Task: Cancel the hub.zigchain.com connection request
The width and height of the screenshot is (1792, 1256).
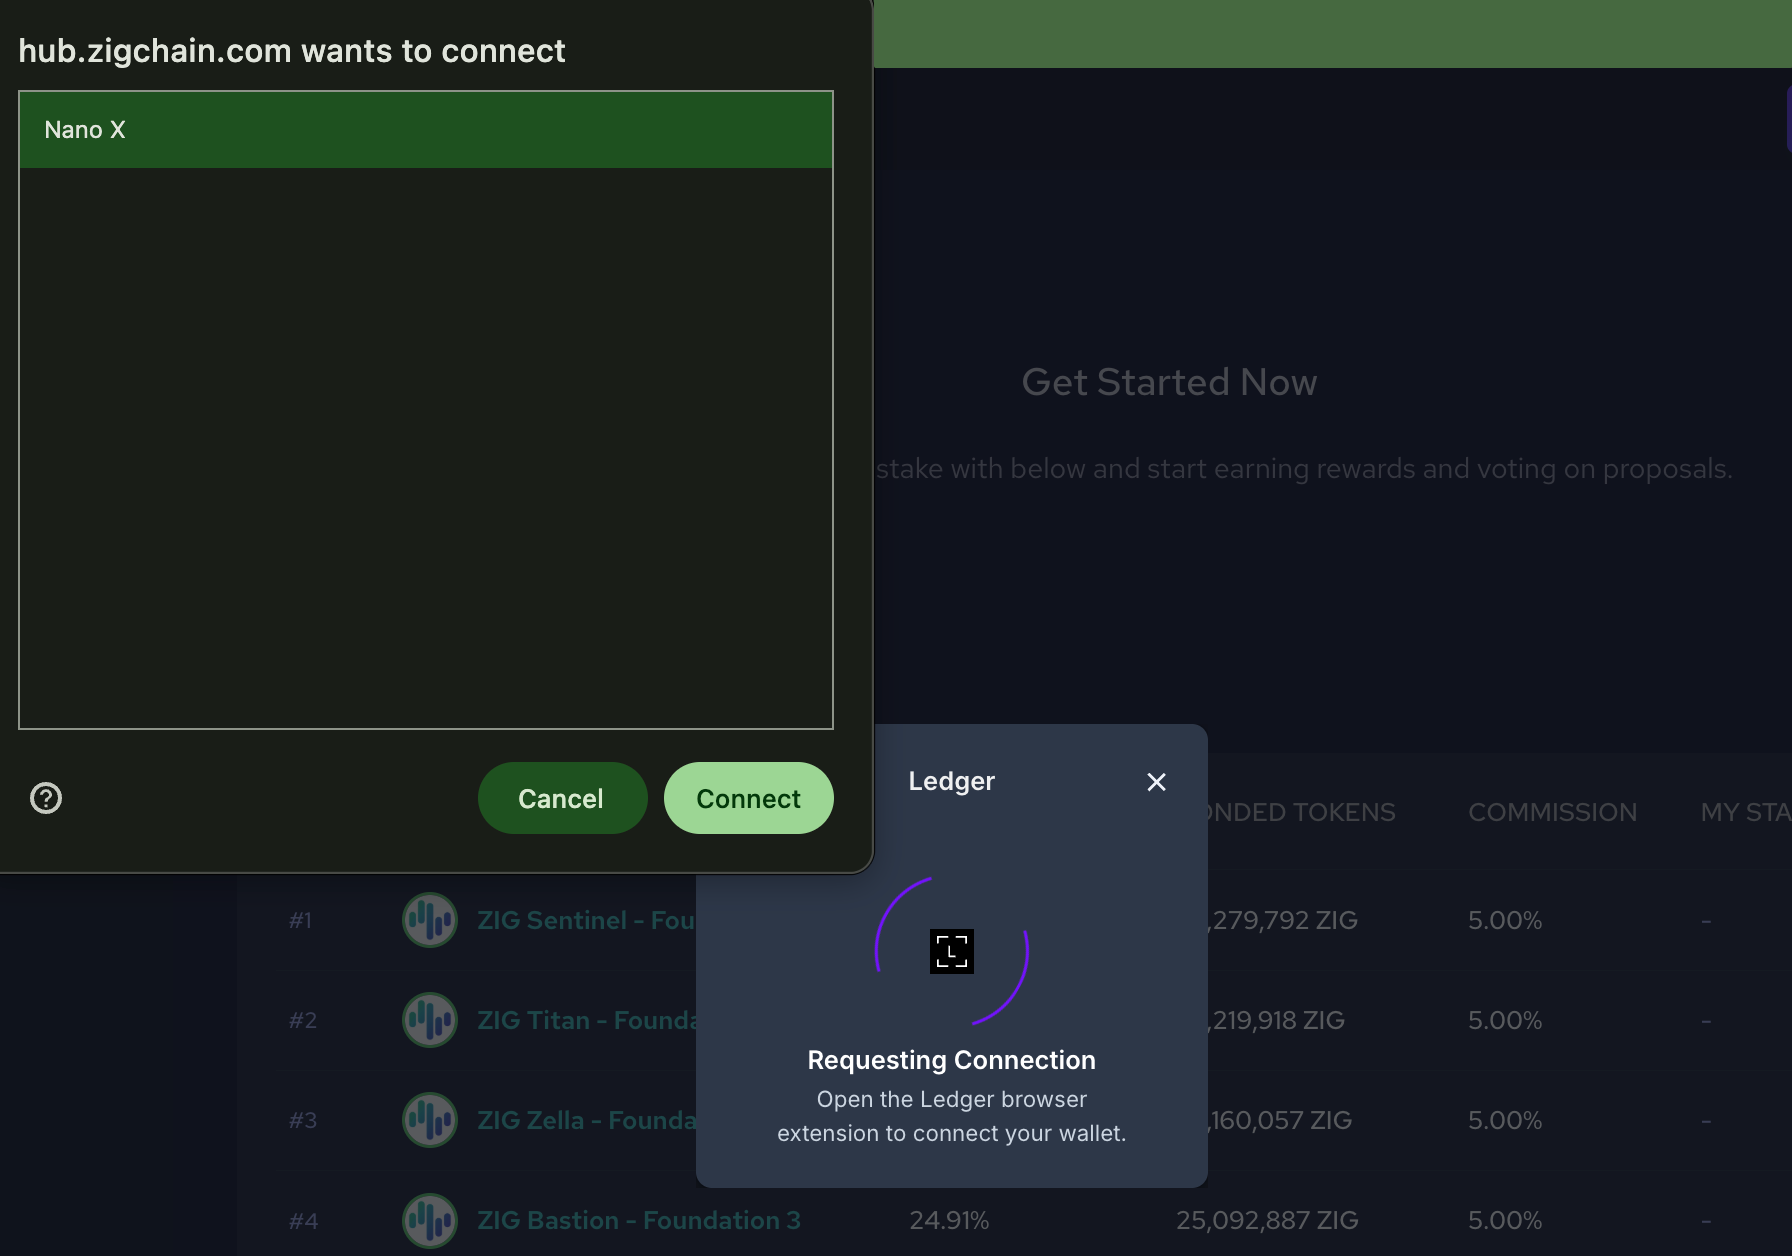Action: tap(561, 798)
